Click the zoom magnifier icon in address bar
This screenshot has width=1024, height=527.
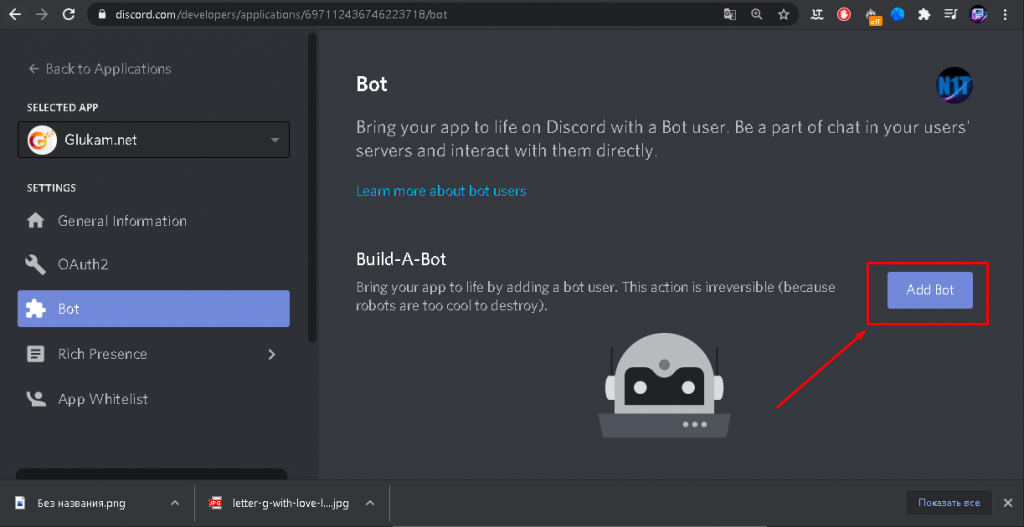(756, 14)
